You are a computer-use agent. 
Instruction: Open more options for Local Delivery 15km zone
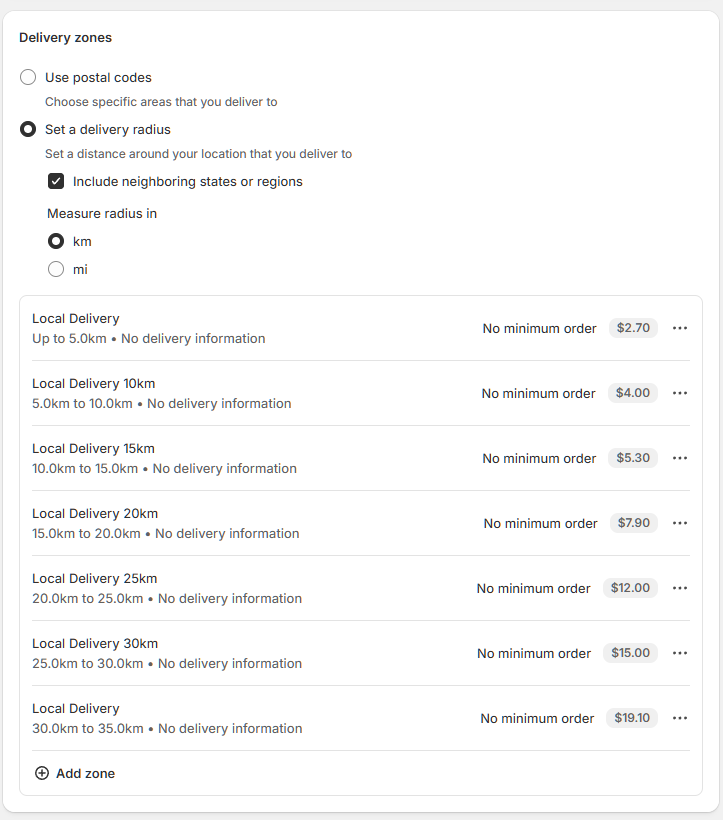point(680,458)
